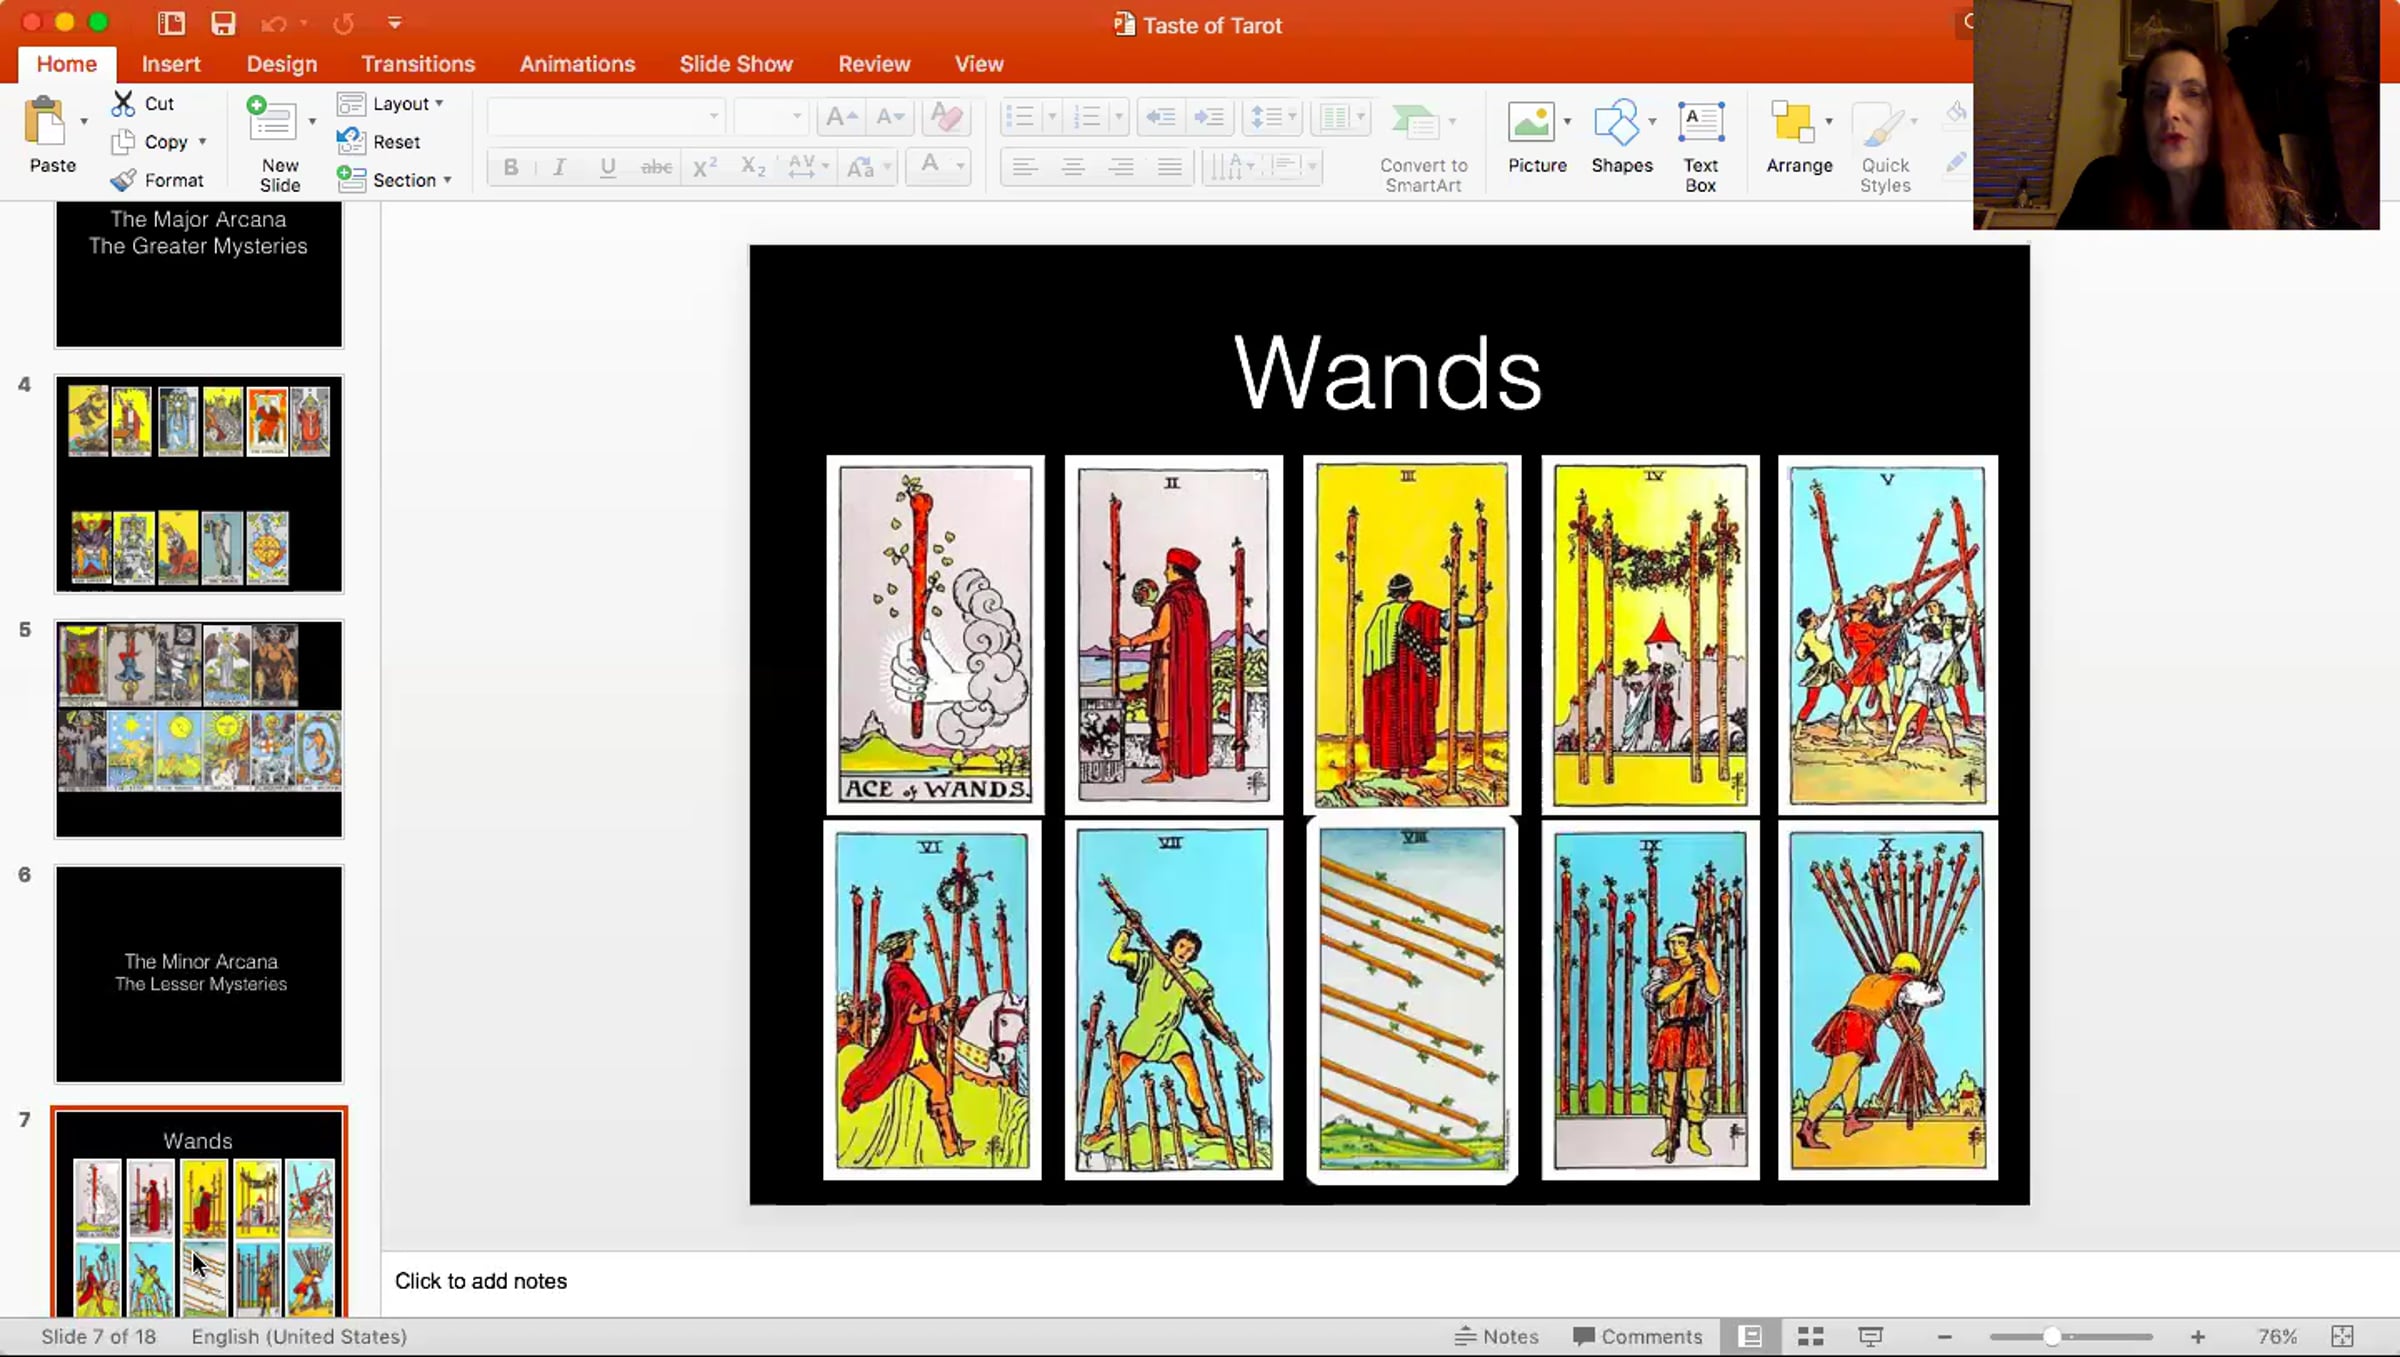Toggle the Notes pane in status bar

tap(1497, 1336)
